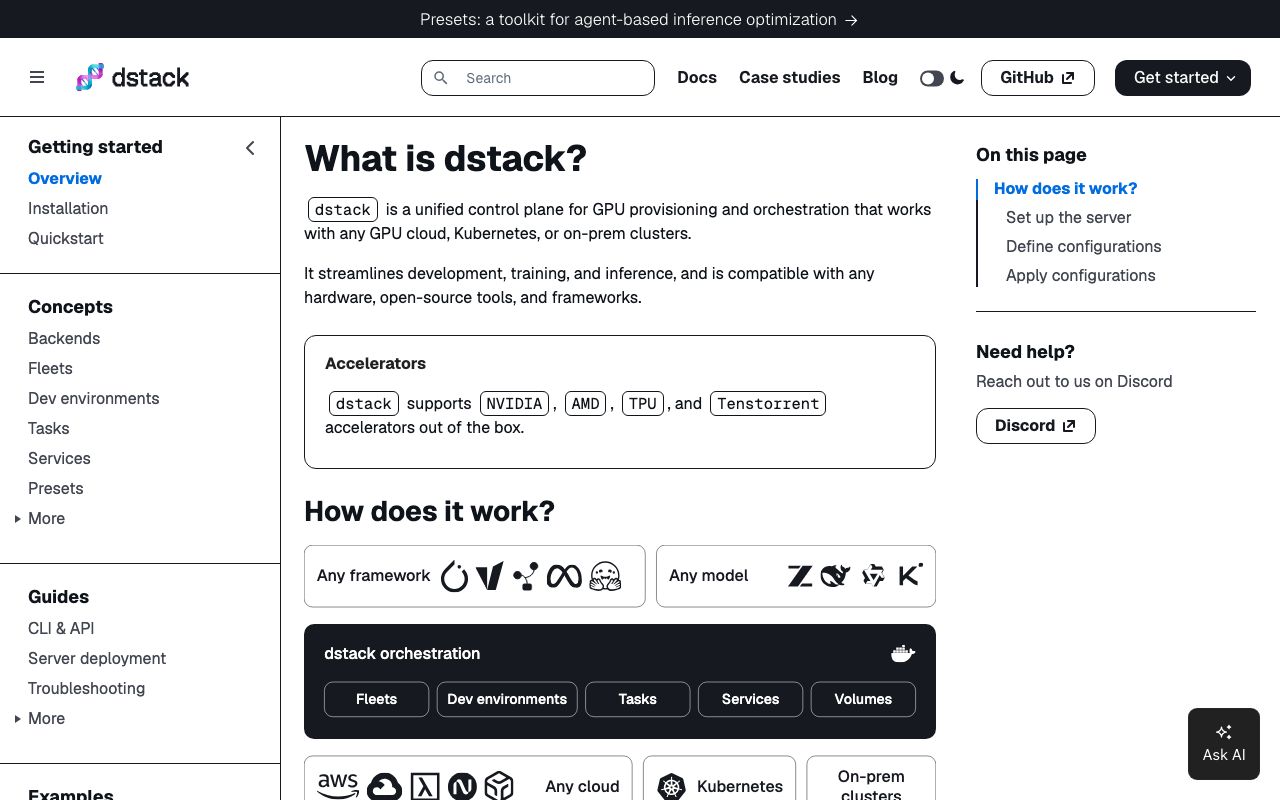Click the K icon in Any model
The height and width of the screenshot is (800, 1280).
point(910,575)
